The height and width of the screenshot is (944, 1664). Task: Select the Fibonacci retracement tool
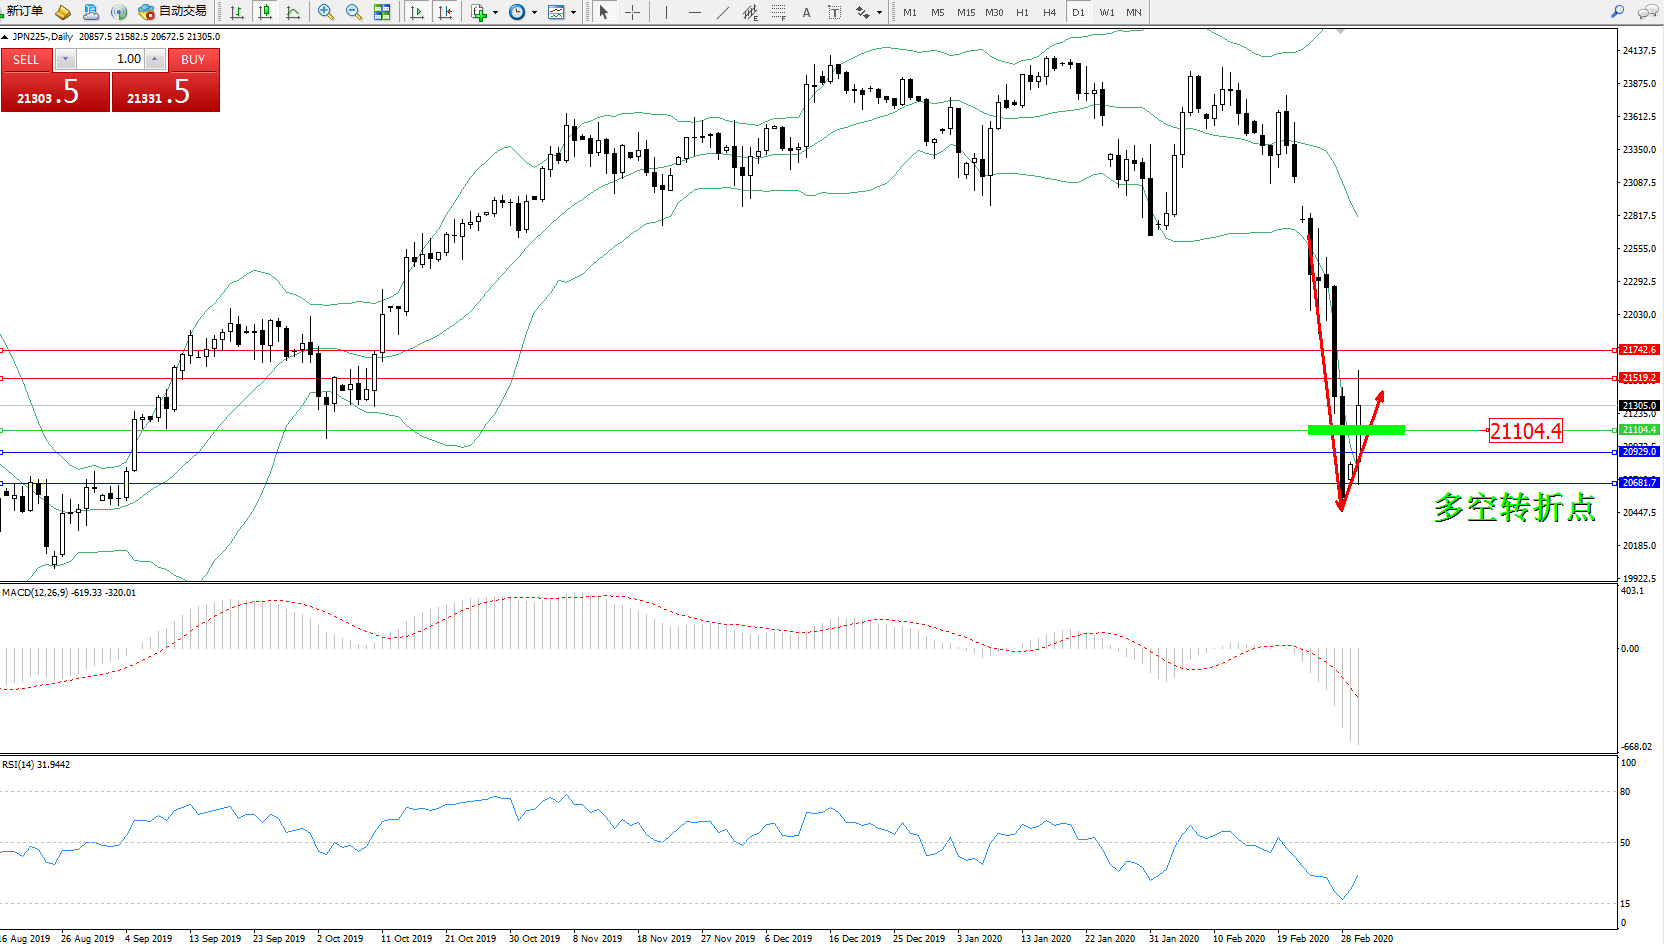[778, 12]
